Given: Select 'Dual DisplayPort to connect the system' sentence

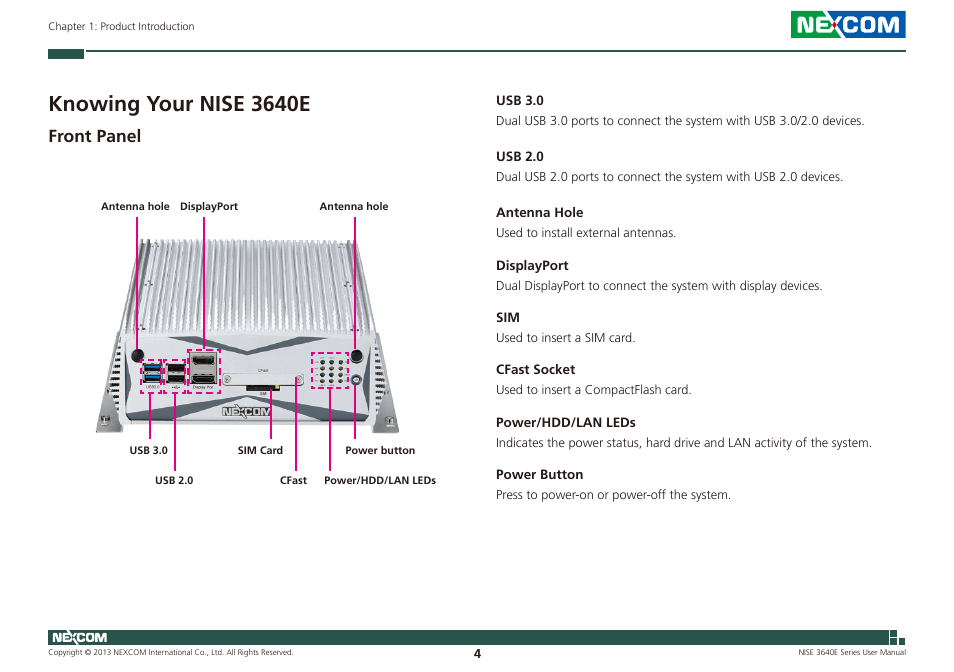Looking at the screenshot, I should coord(659,286).
